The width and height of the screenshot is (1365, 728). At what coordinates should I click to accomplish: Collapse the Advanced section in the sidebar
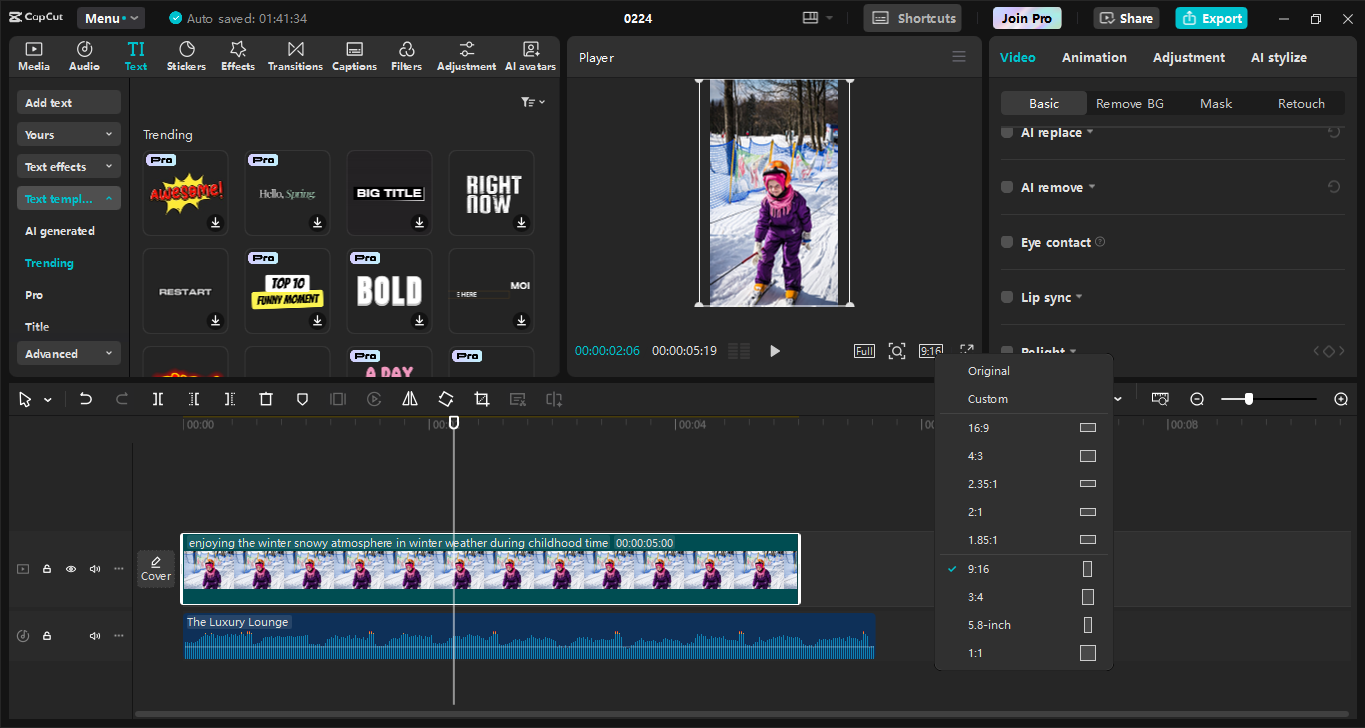(68, 353)
